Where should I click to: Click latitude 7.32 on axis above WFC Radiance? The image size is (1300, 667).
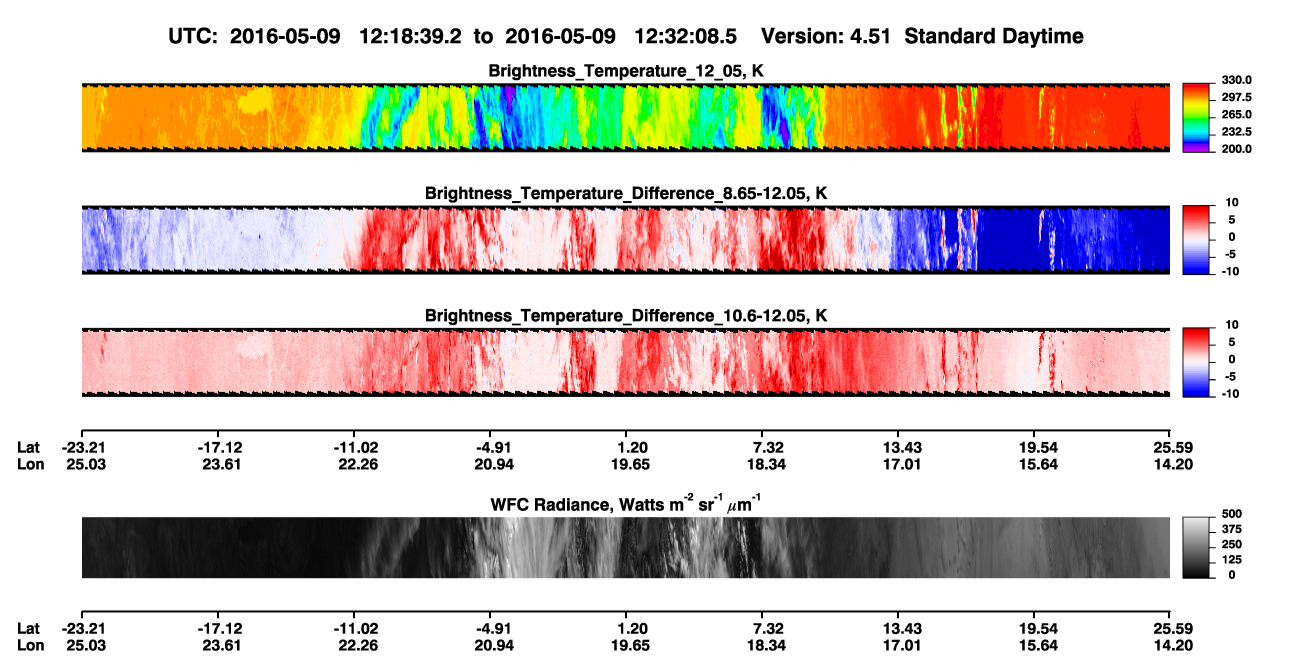(x=769, y=447)
